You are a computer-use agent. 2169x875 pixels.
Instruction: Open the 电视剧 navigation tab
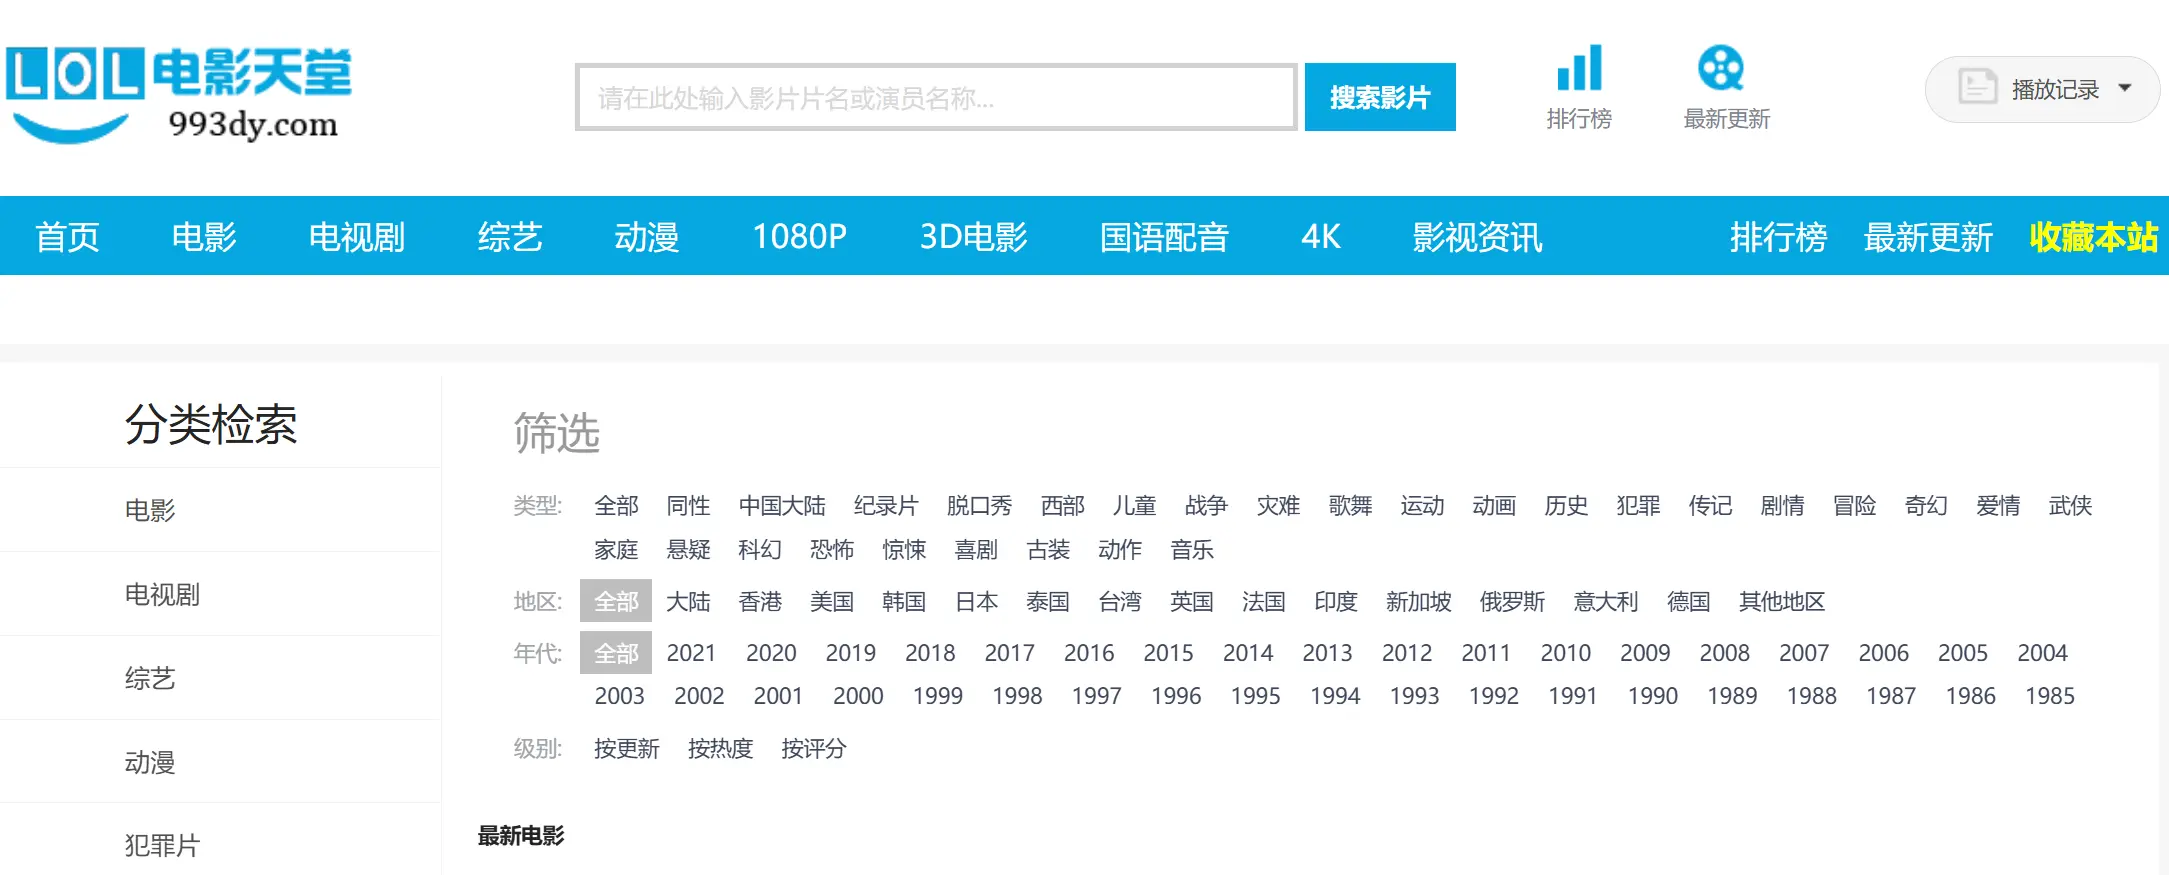[356, 237]
